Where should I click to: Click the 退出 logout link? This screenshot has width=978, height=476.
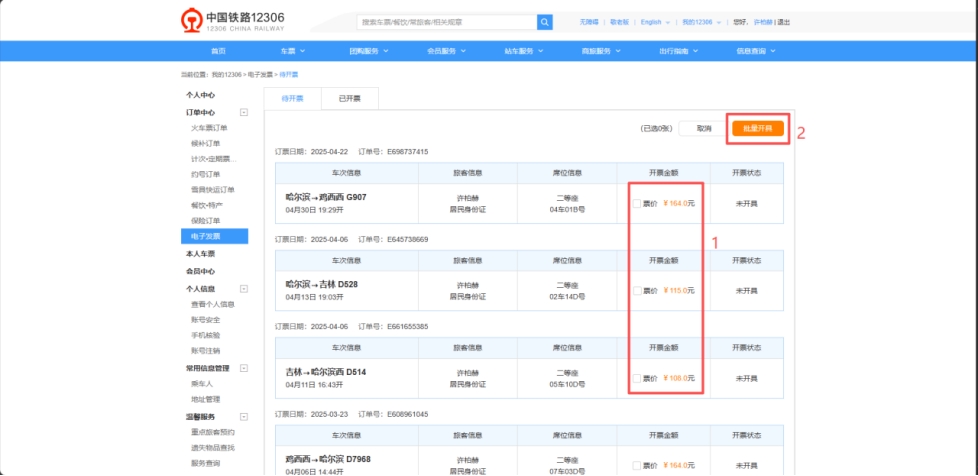tap(783, 22)
